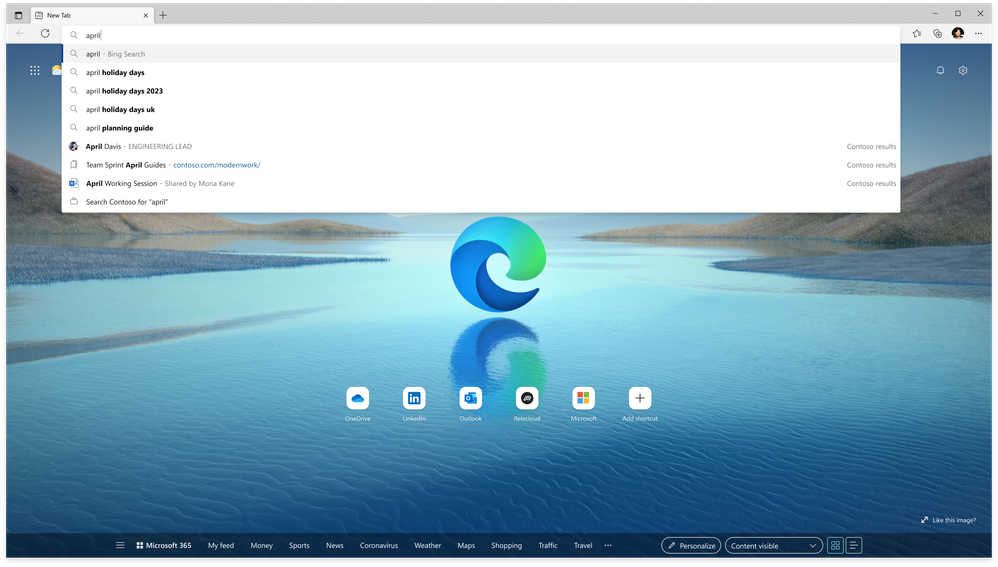Reload the page with refresh icon

[x=45, y=34]
